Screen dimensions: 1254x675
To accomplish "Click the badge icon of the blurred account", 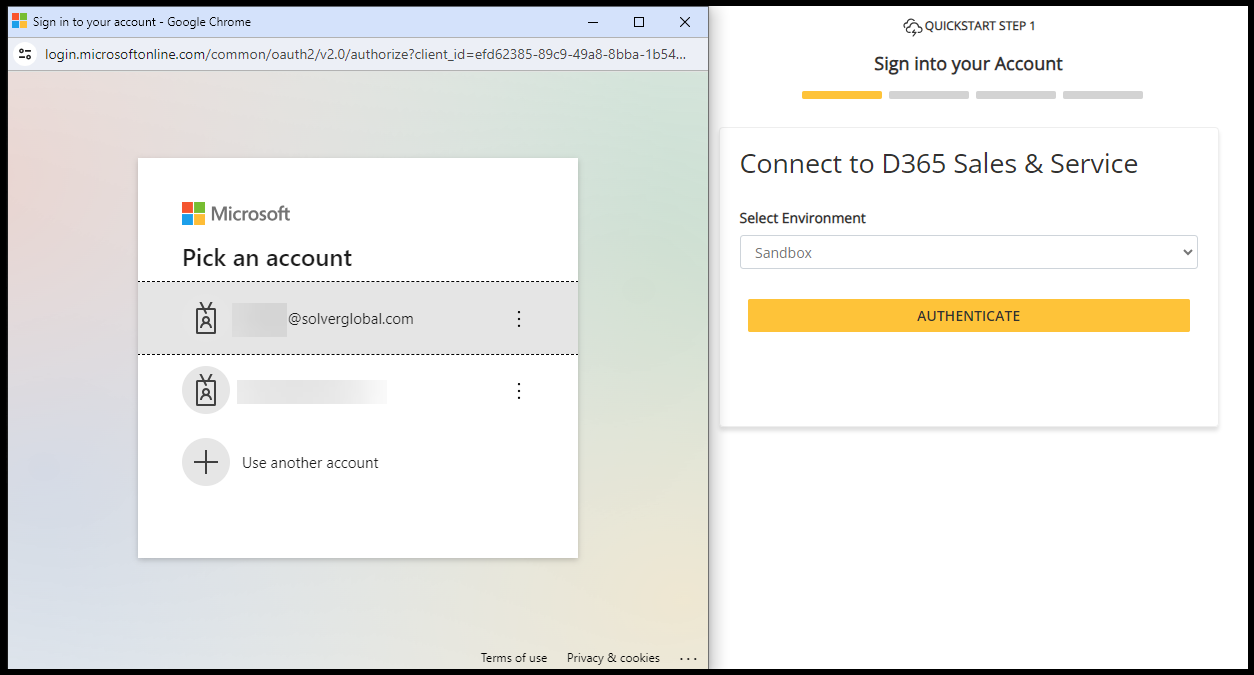I will 206,391.
